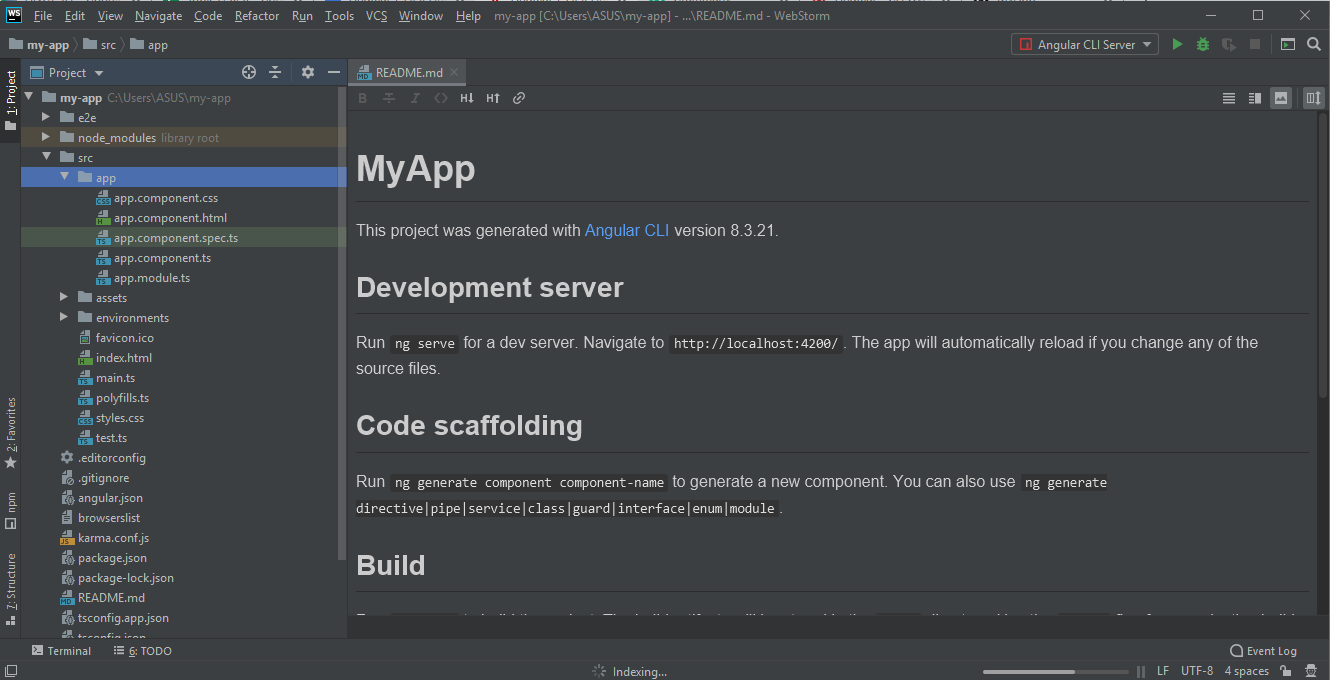Collapse all nodes in Project panel
The height and width of the screenshot is (680, 1330).
coord(276,72)
